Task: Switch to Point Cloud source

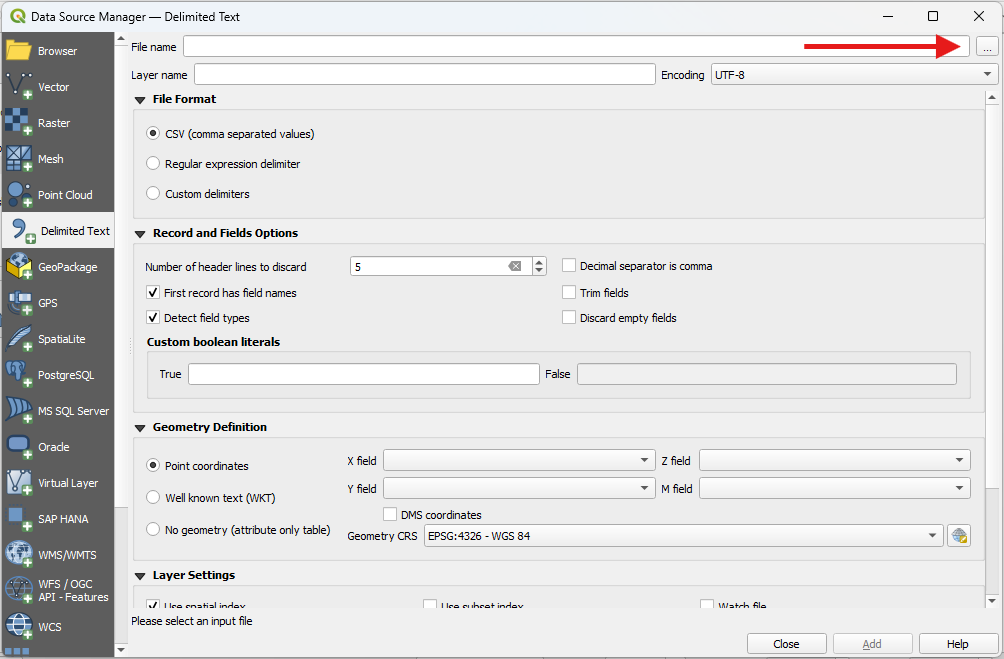Action: tap(58, 194)
